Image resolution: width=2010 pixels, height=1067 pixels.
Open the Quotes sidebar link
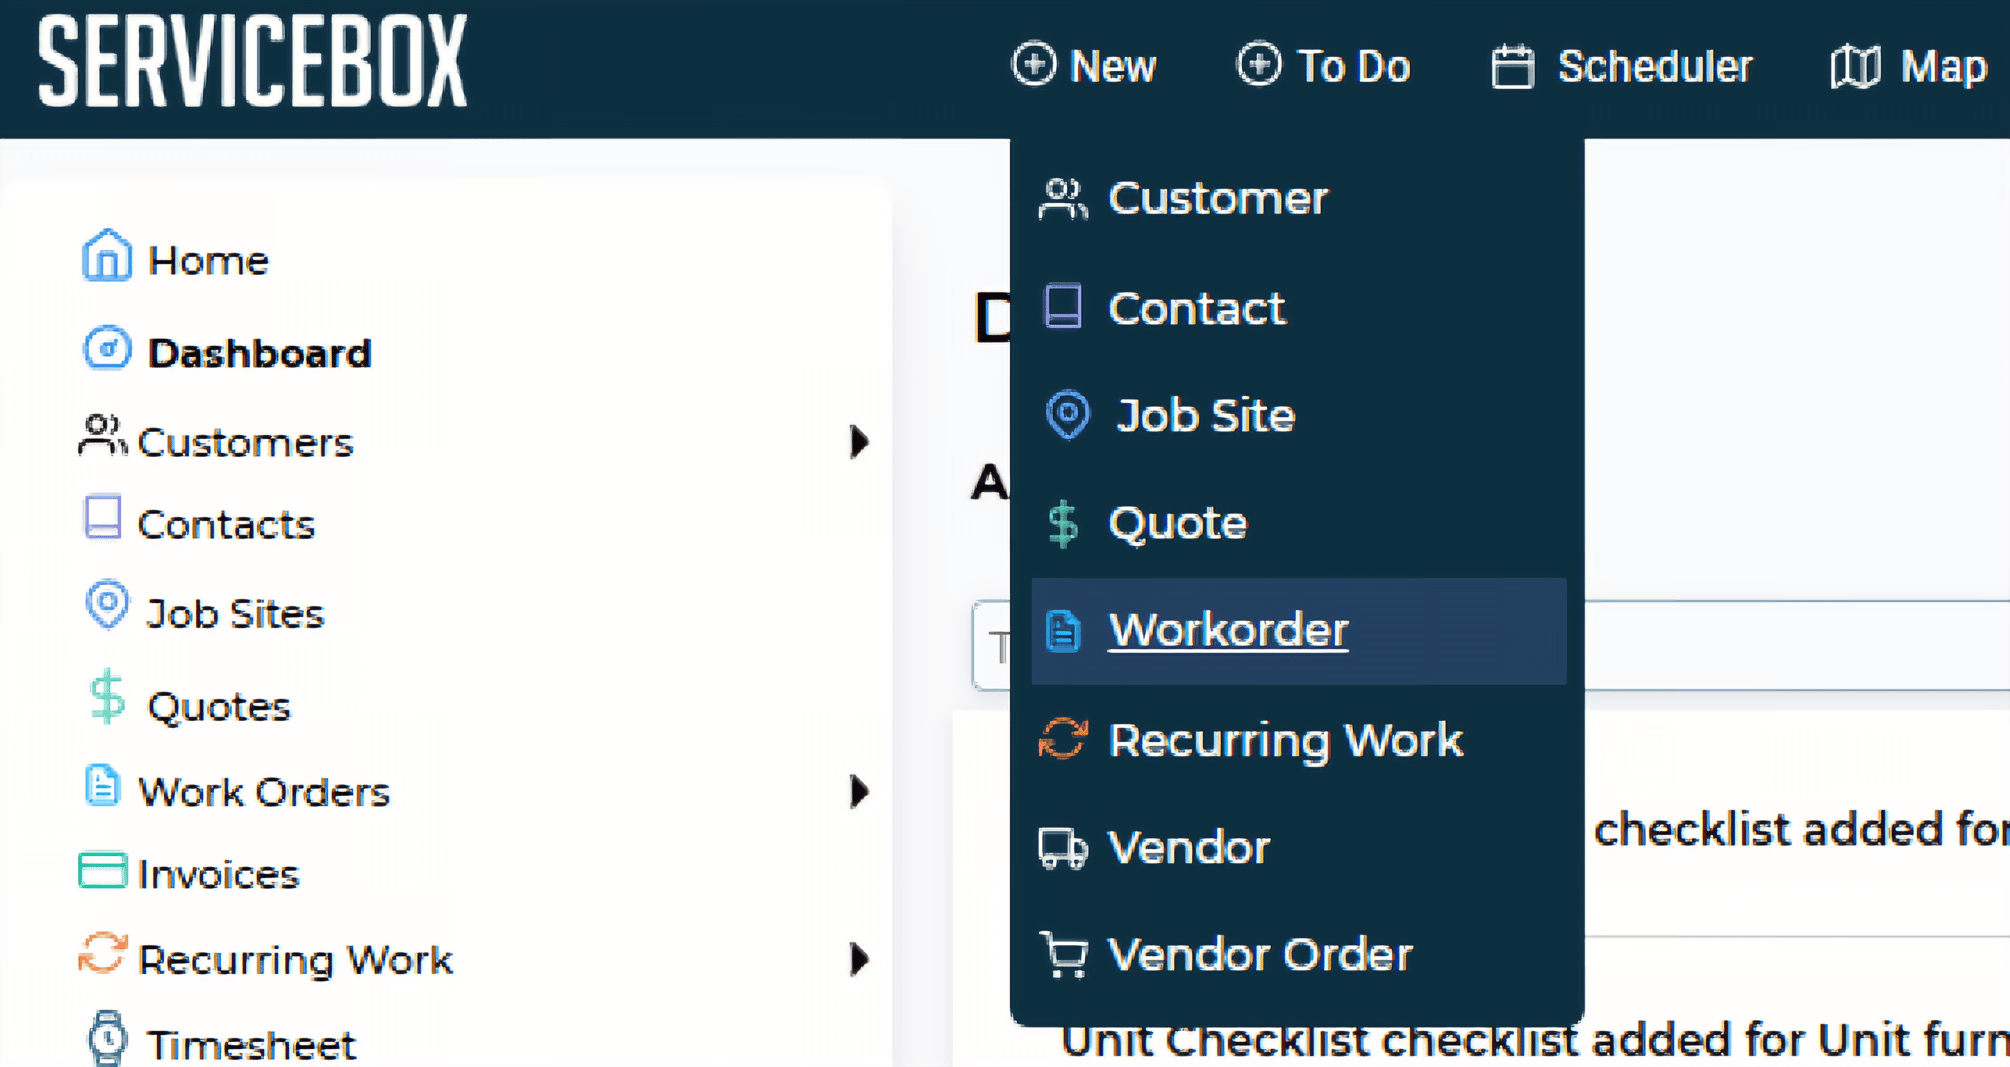coord(219,706)
